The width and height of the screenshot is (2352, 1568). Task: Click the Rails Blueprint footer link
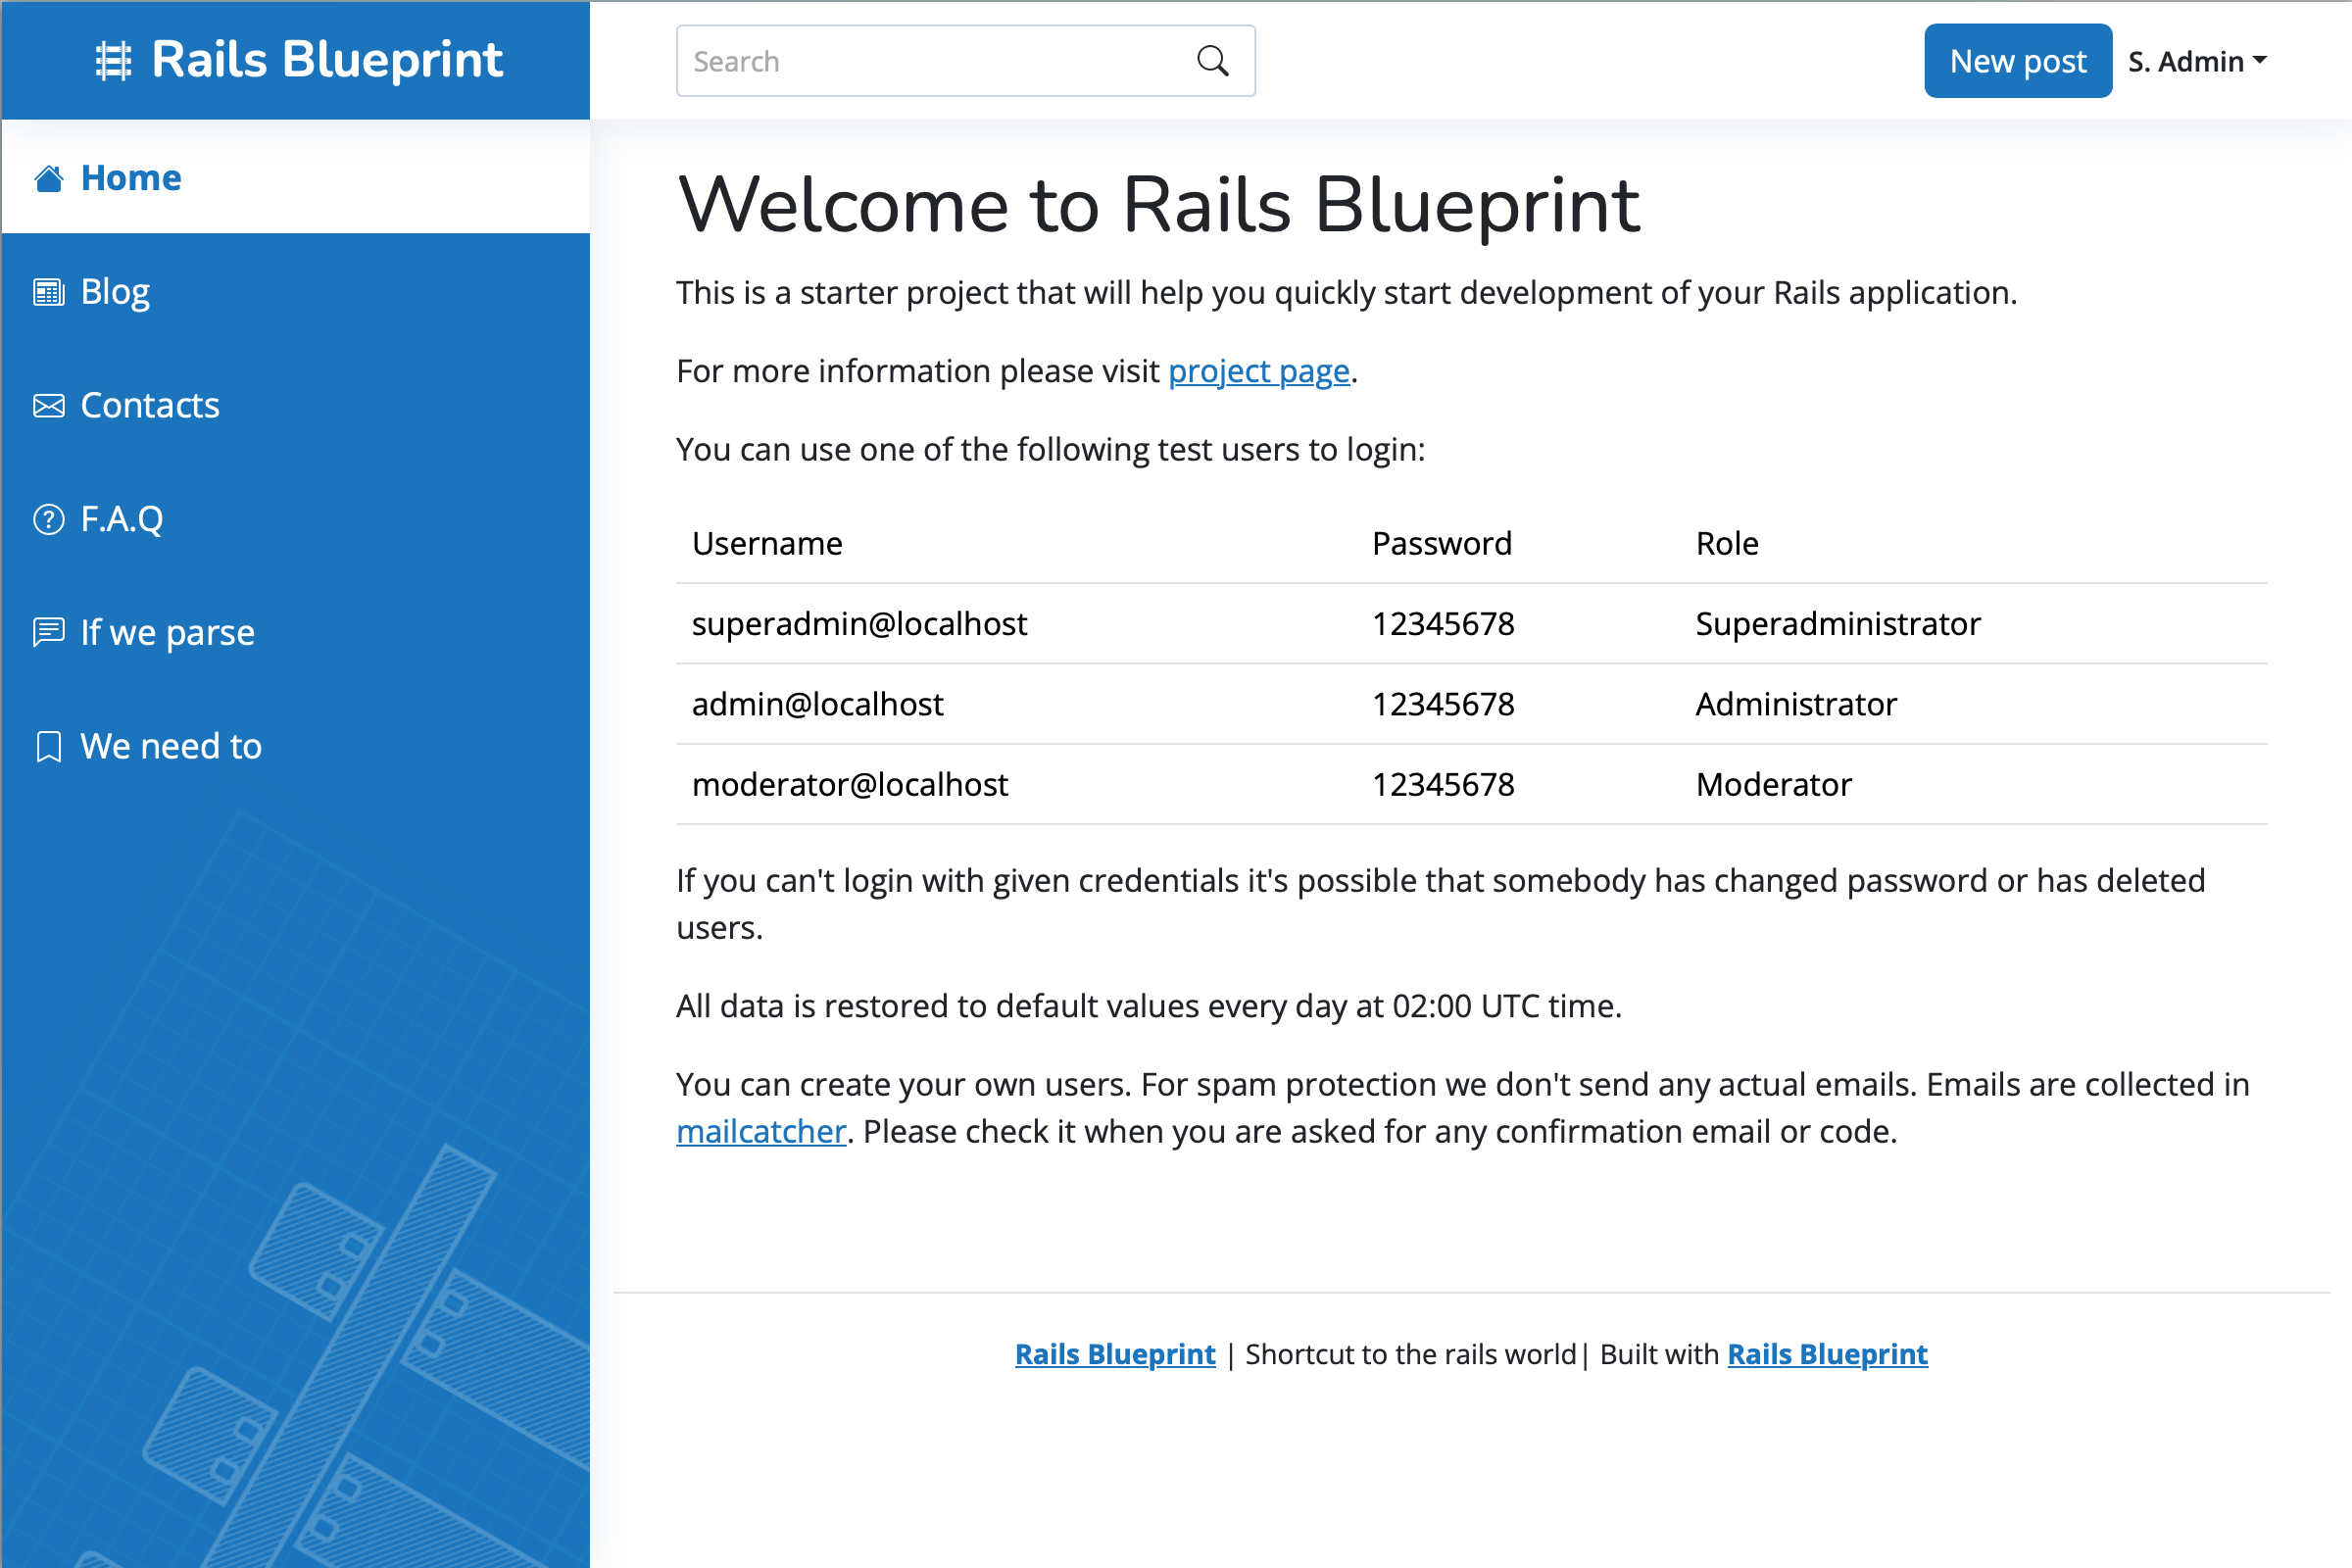point(1114,1354)
